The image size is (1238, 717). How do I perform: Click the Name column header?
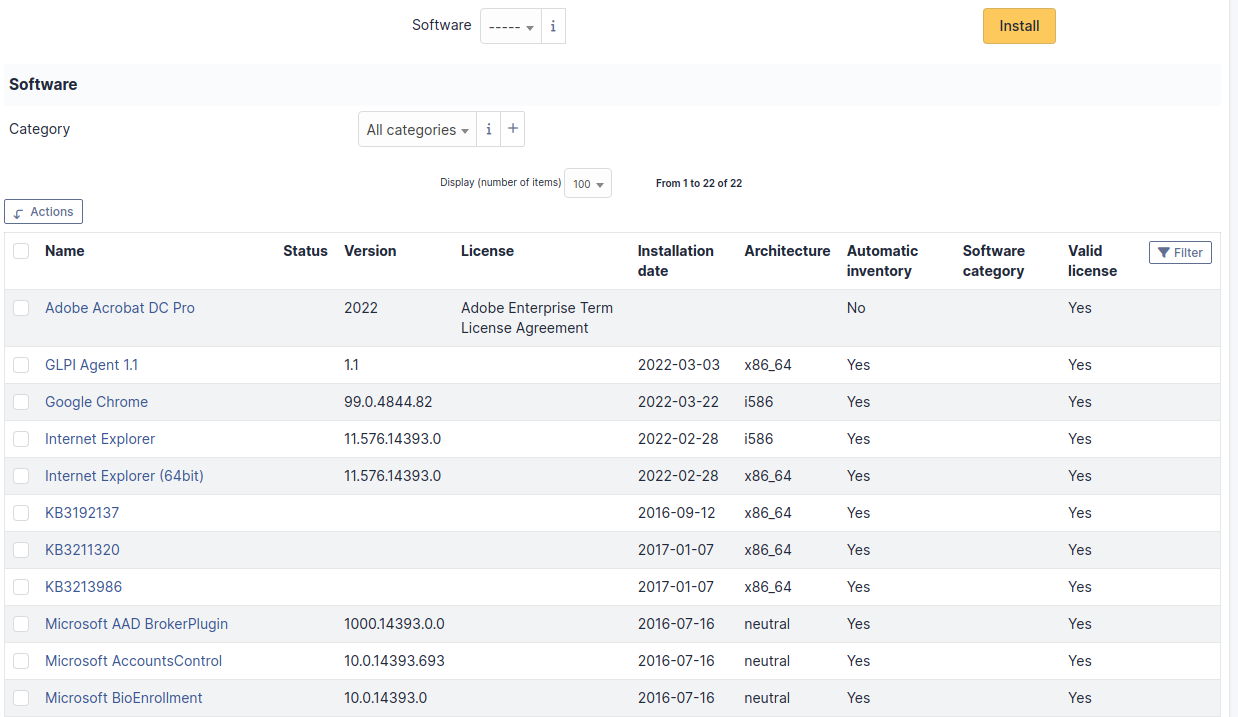pyautogui.click(x=64, y=251)
